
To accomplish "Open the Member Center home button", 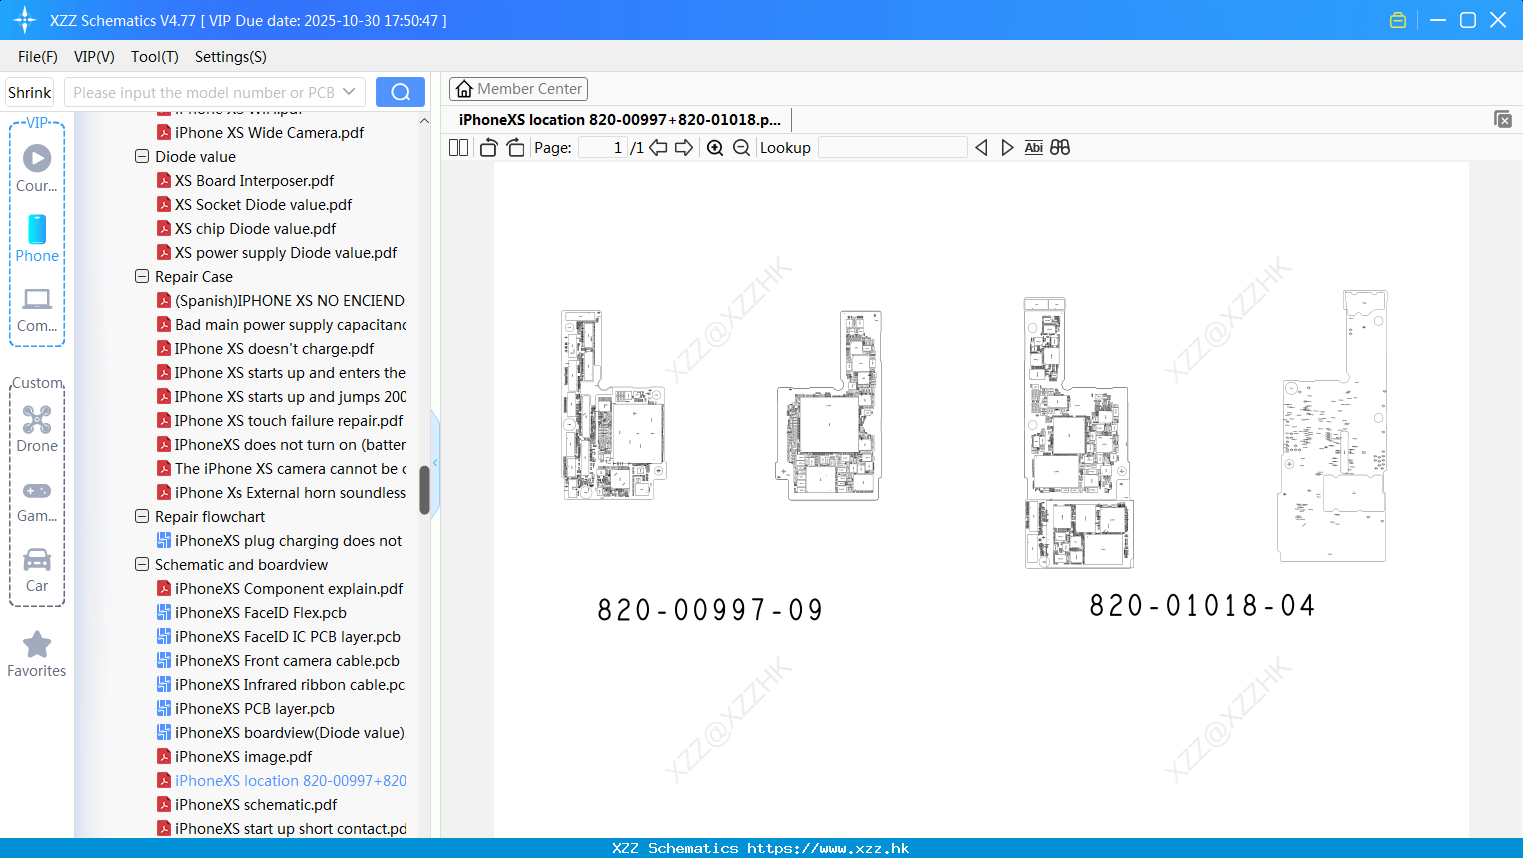I will (x=518, y=89).
